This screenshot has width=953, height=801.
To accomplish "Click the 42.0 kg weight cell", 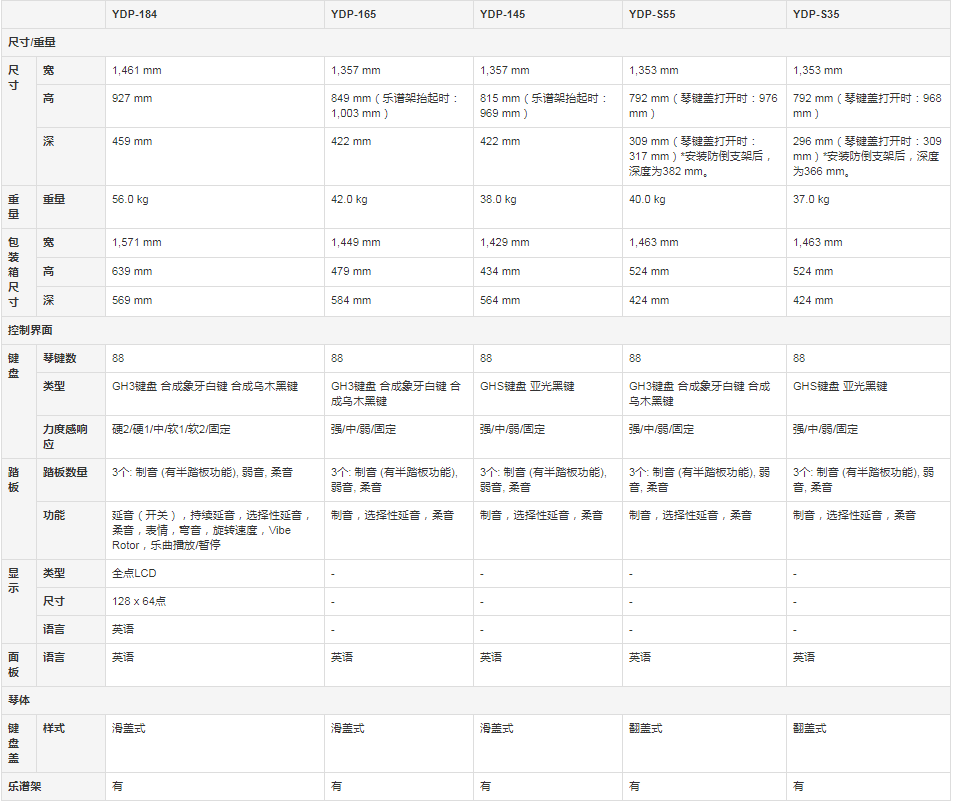I will click(399, 207).
